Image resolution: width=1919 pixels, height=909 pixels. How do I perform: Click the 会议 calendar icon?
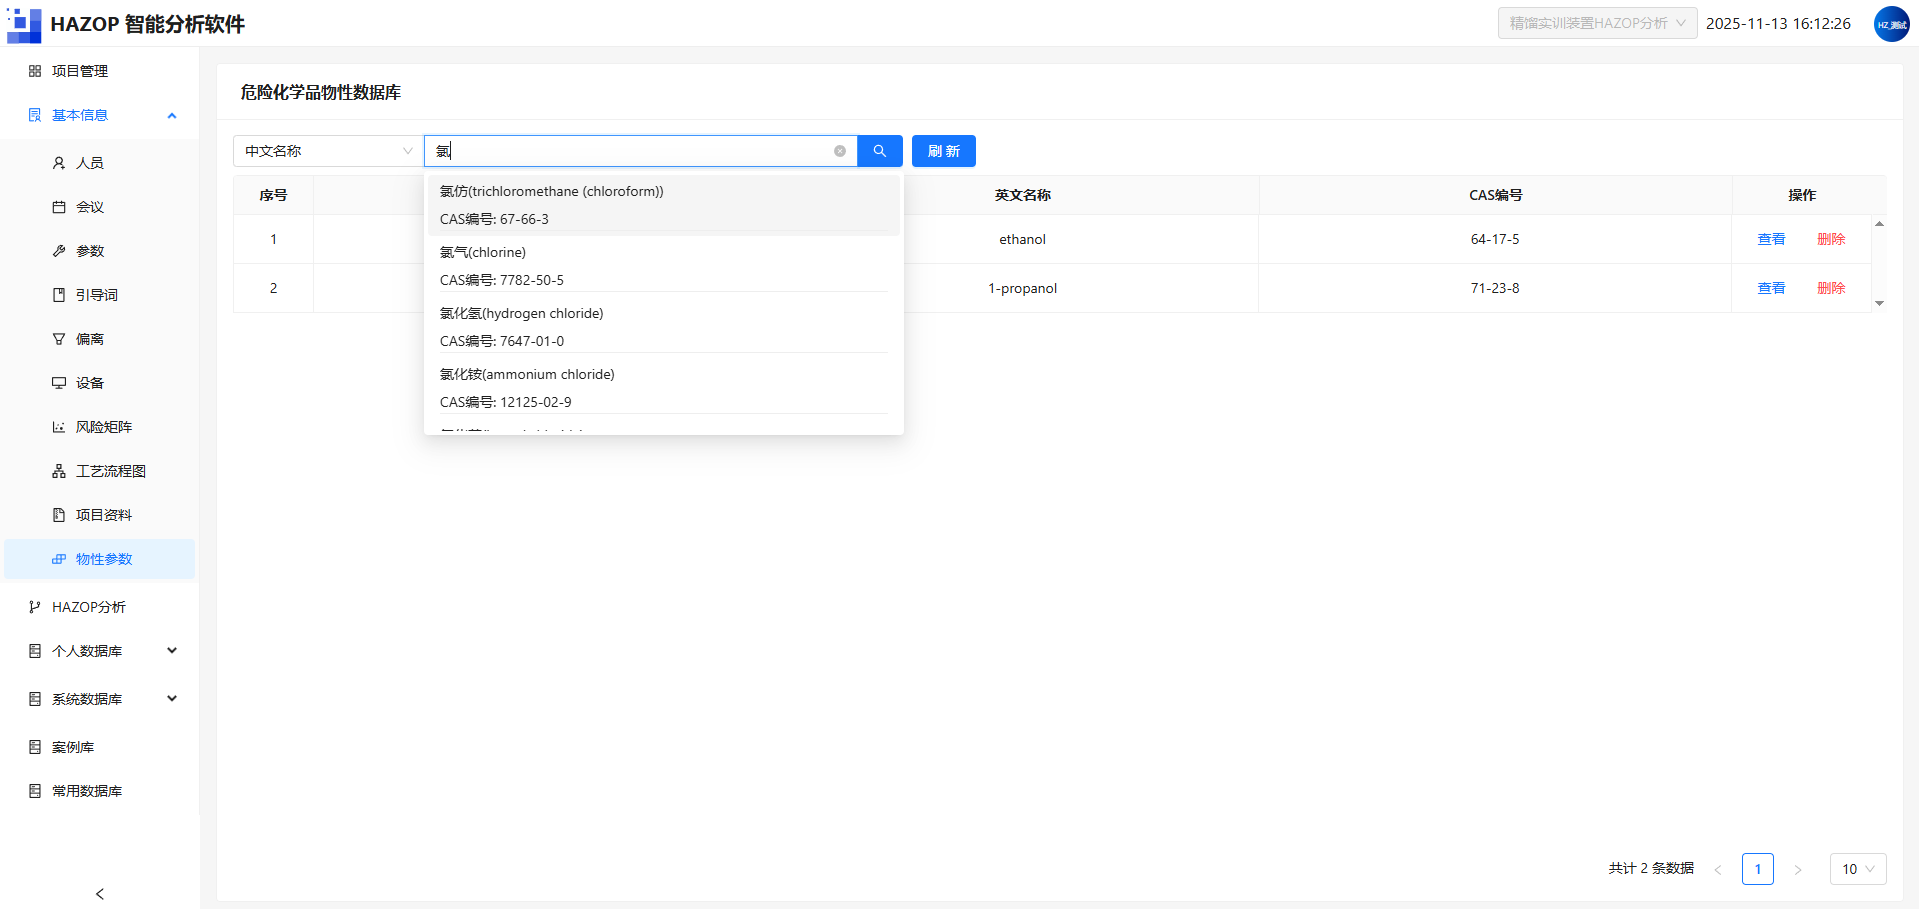coord(59,207)
